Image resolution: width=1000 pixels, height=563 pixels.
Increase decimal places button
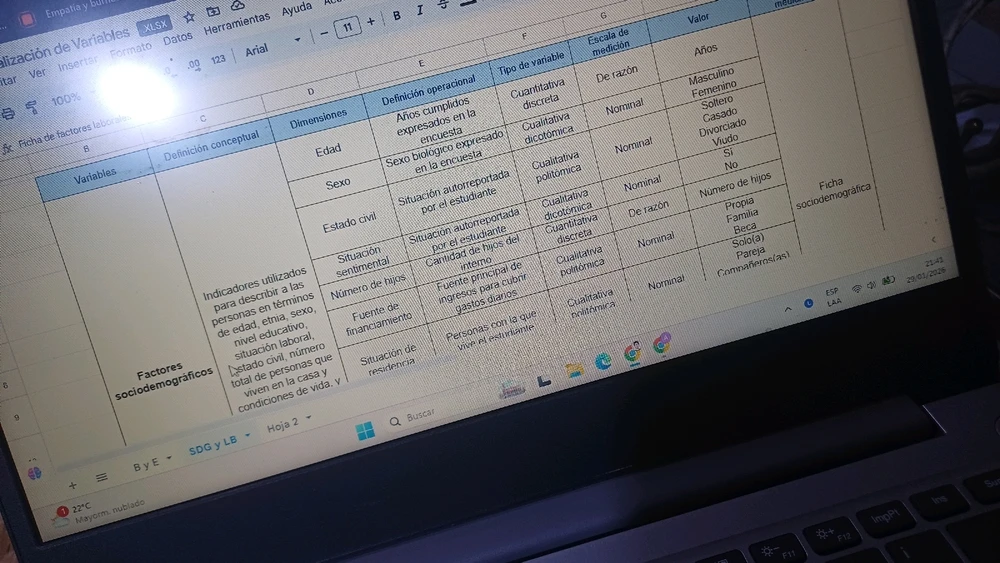click(x=194, y=64)
